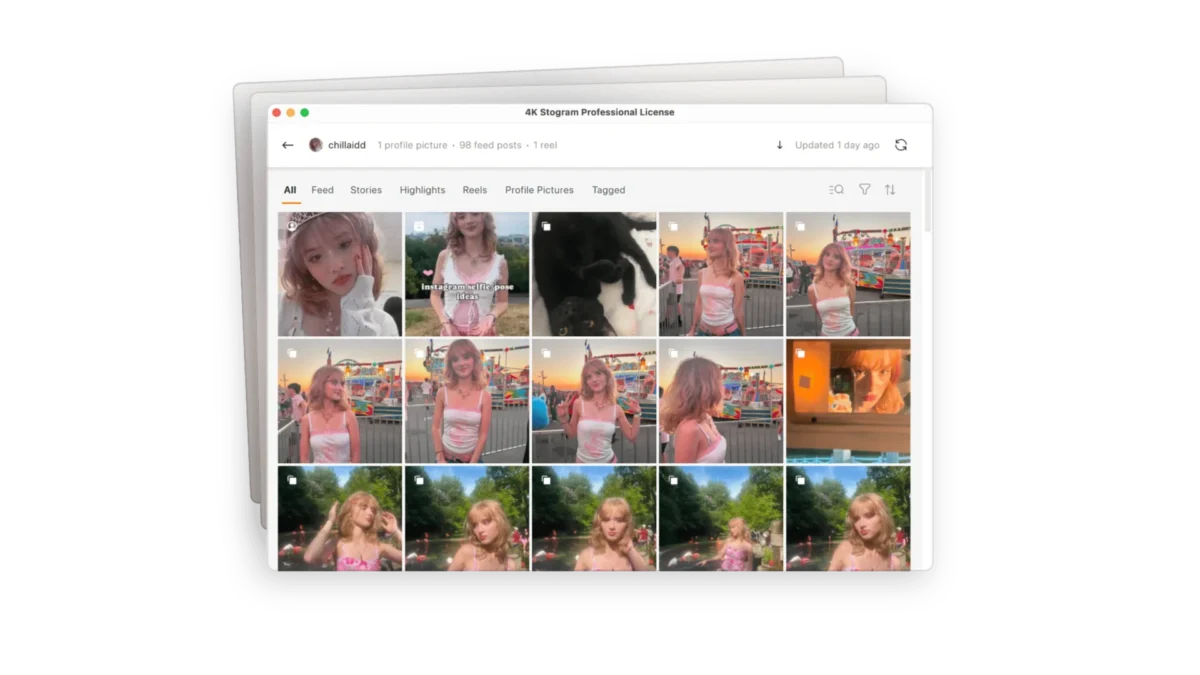Click the username chillaidd

[347, 145]
